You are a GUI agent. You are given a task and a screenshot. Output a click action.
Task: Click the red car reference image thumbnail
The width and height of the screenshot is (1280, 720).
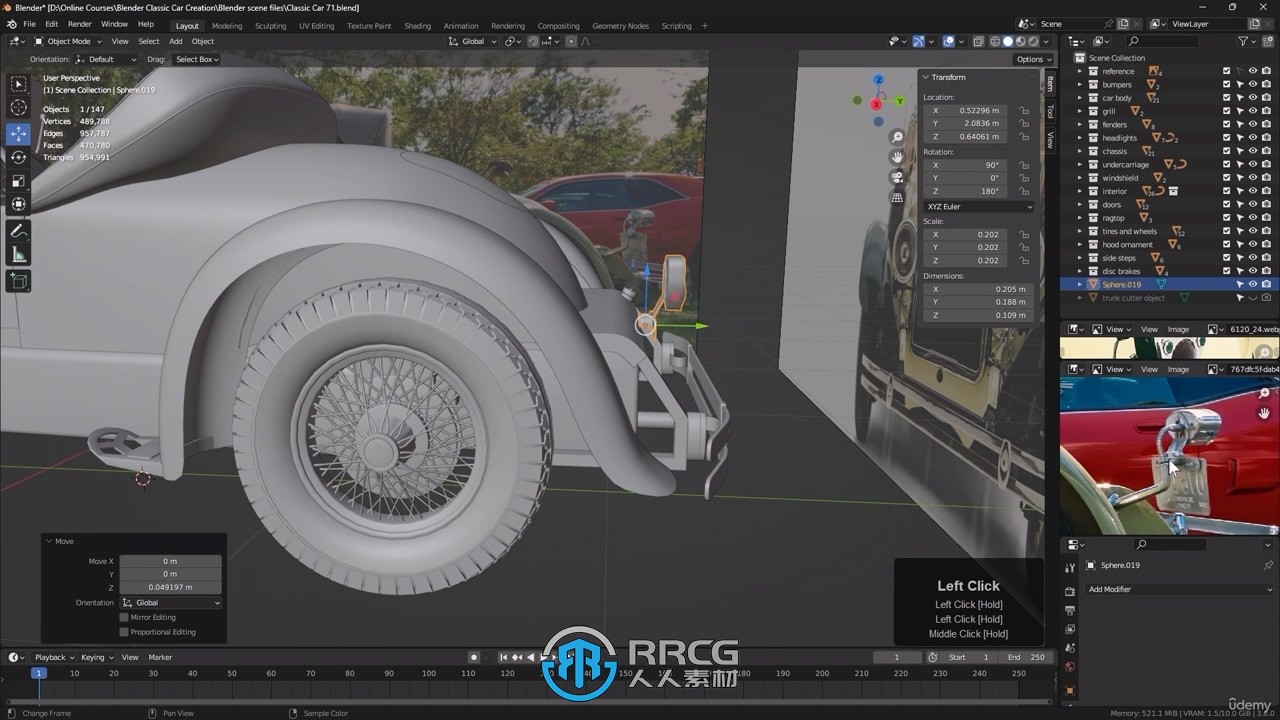pyautogui.click(x=1169, y=456)
